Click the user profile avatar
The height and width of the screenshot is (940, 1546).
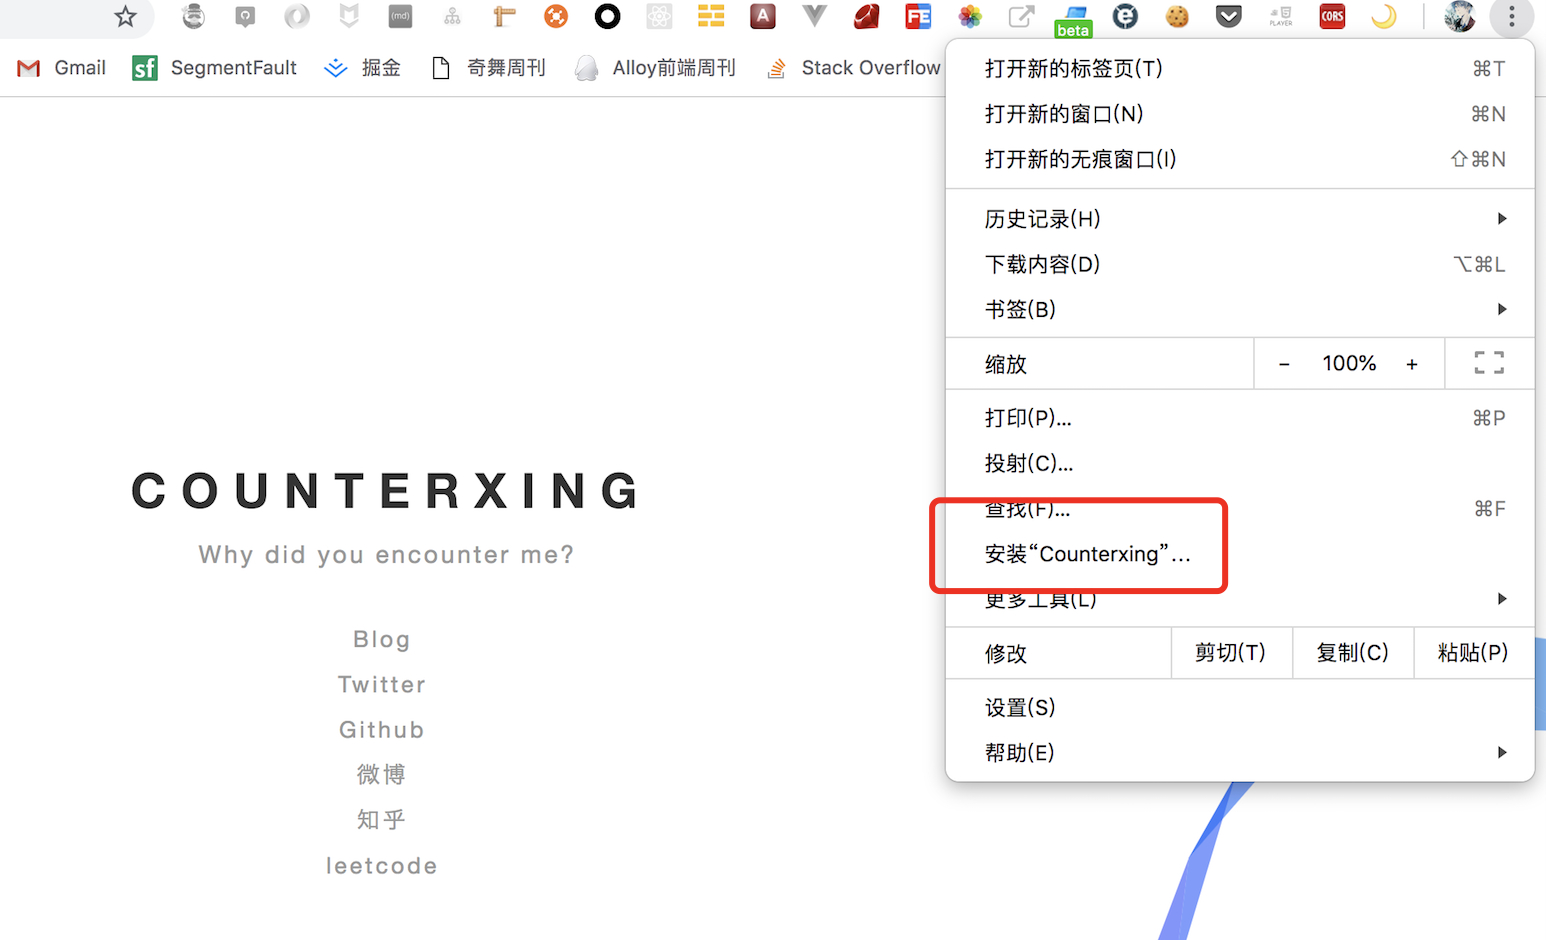[x=1459, y=17]
